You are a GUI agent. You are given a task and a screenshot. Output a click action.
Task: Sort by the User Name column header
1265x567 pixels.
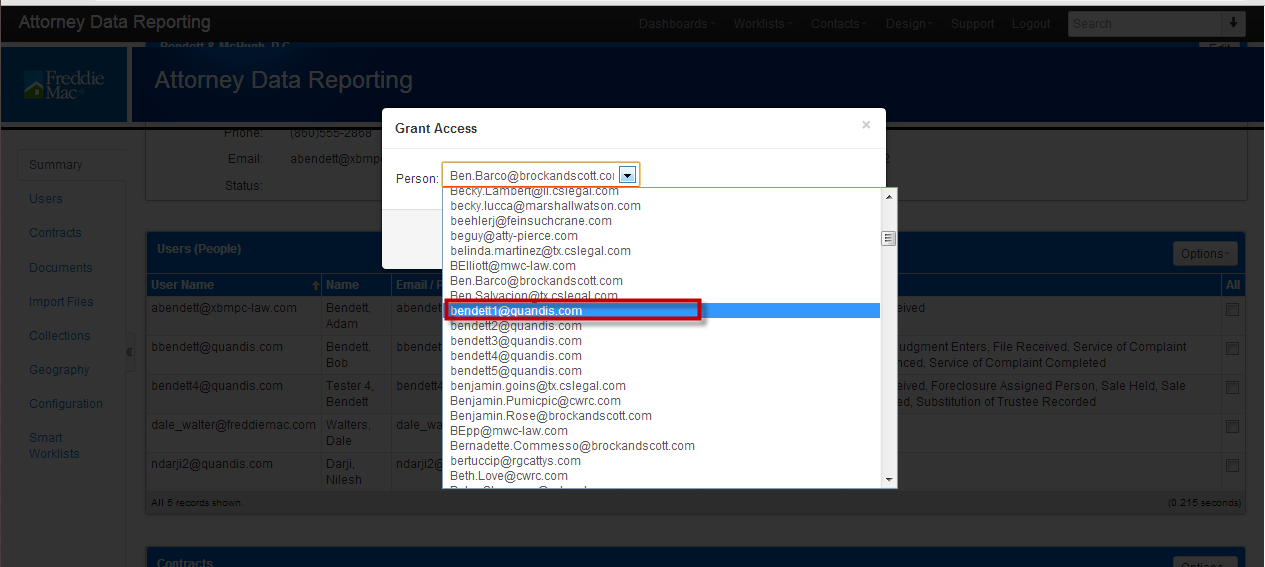234,285
